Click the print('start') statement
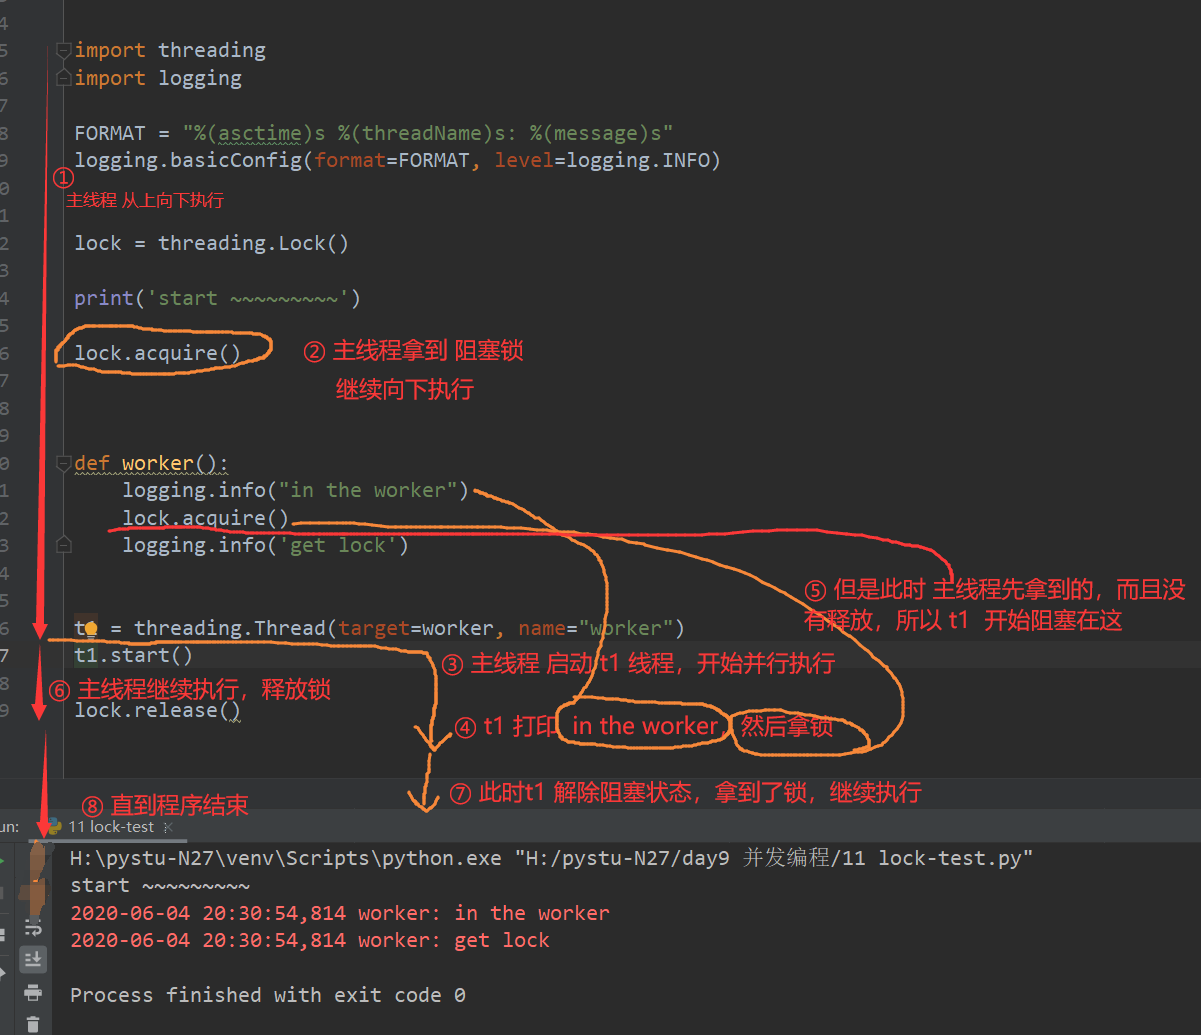This screenshot has width=1201, height=1035. pyautogui.click(x=217, y=298)
